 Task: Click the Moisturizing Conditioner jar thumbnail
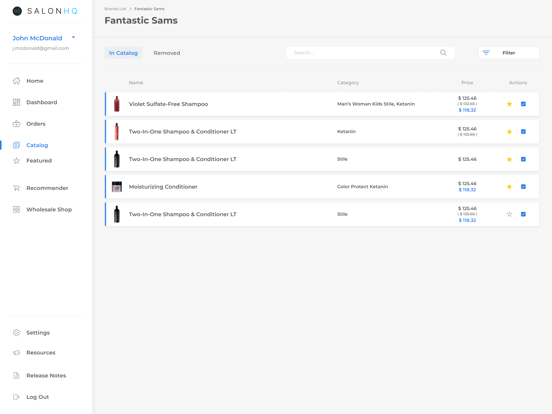point(117,187)
